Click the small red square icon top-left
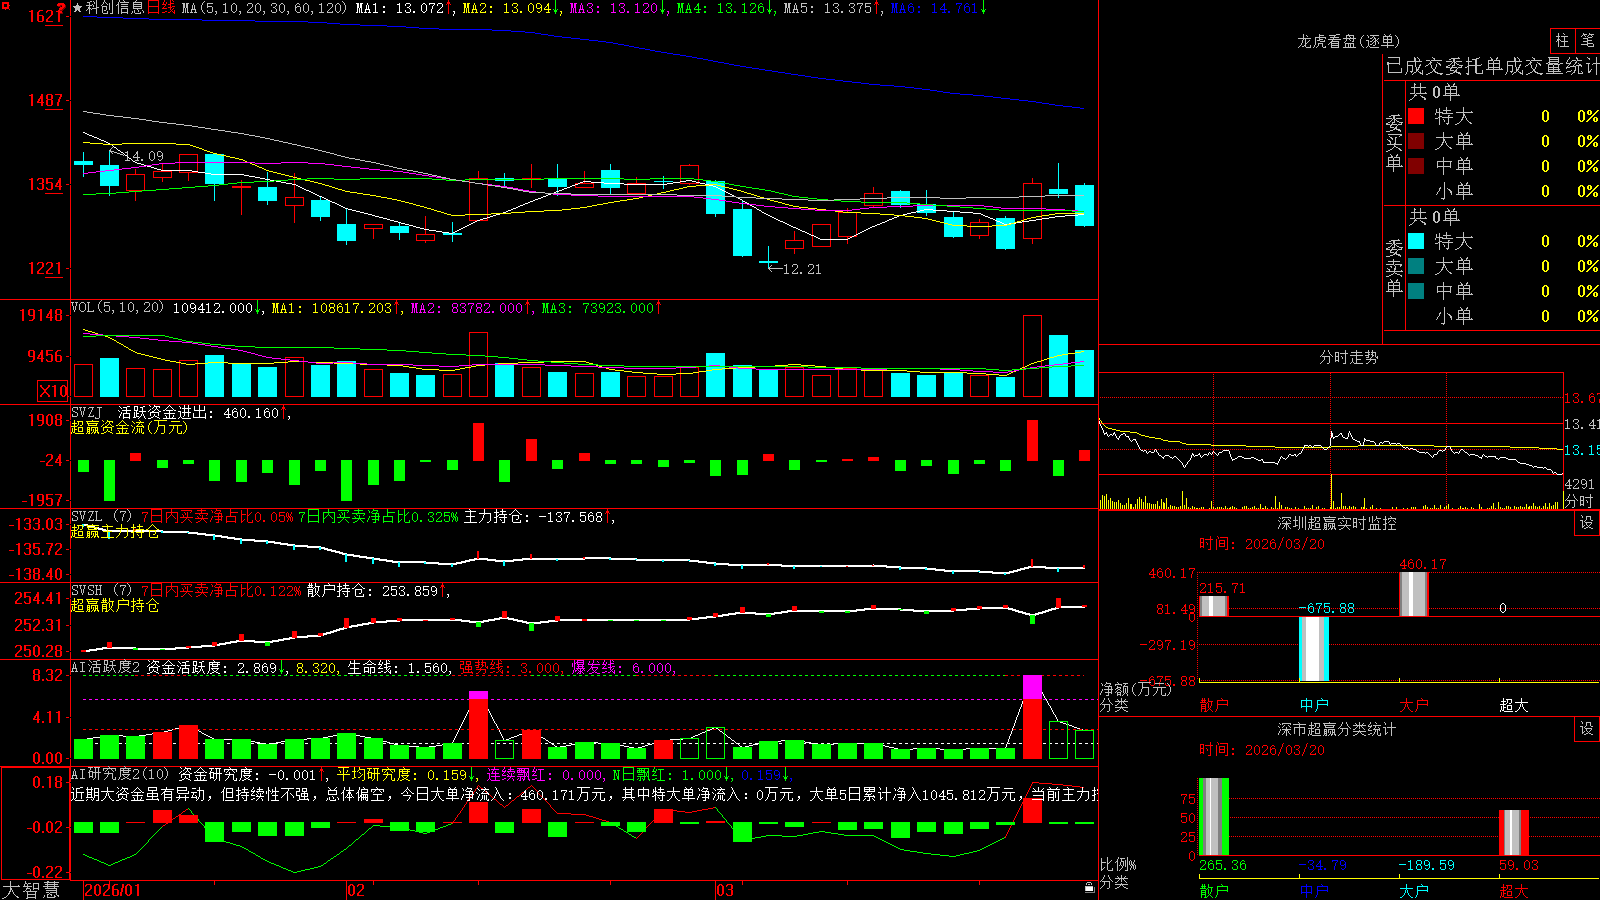The width and height of the screenshot is (1600, 900). [4, 4]
